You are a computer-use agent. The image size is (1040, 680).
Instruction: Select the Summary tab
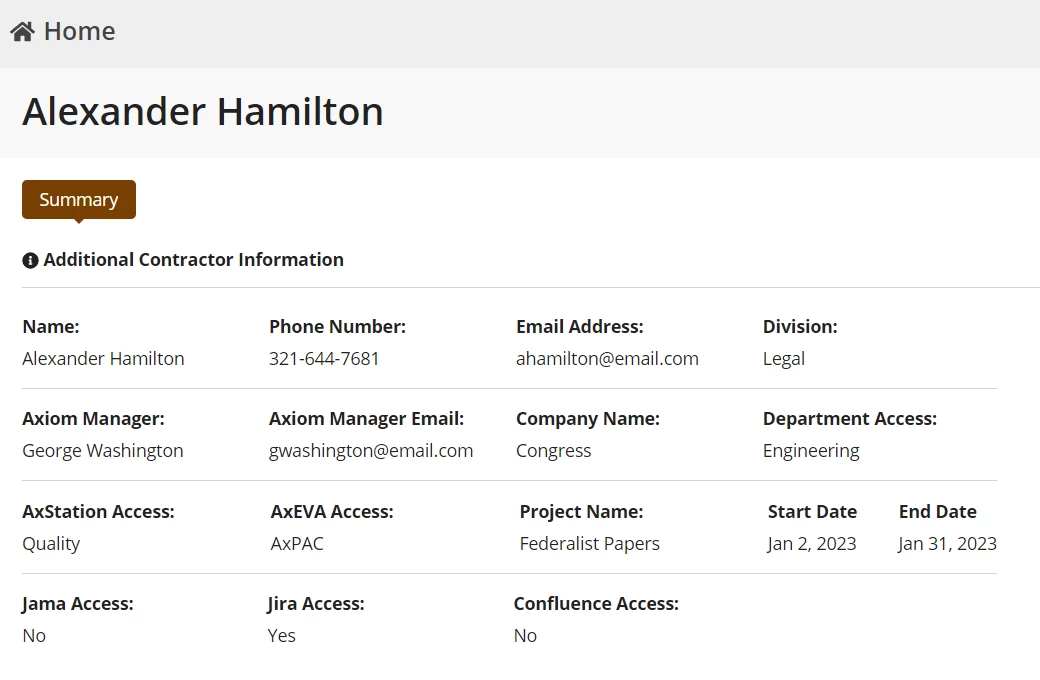79,200
